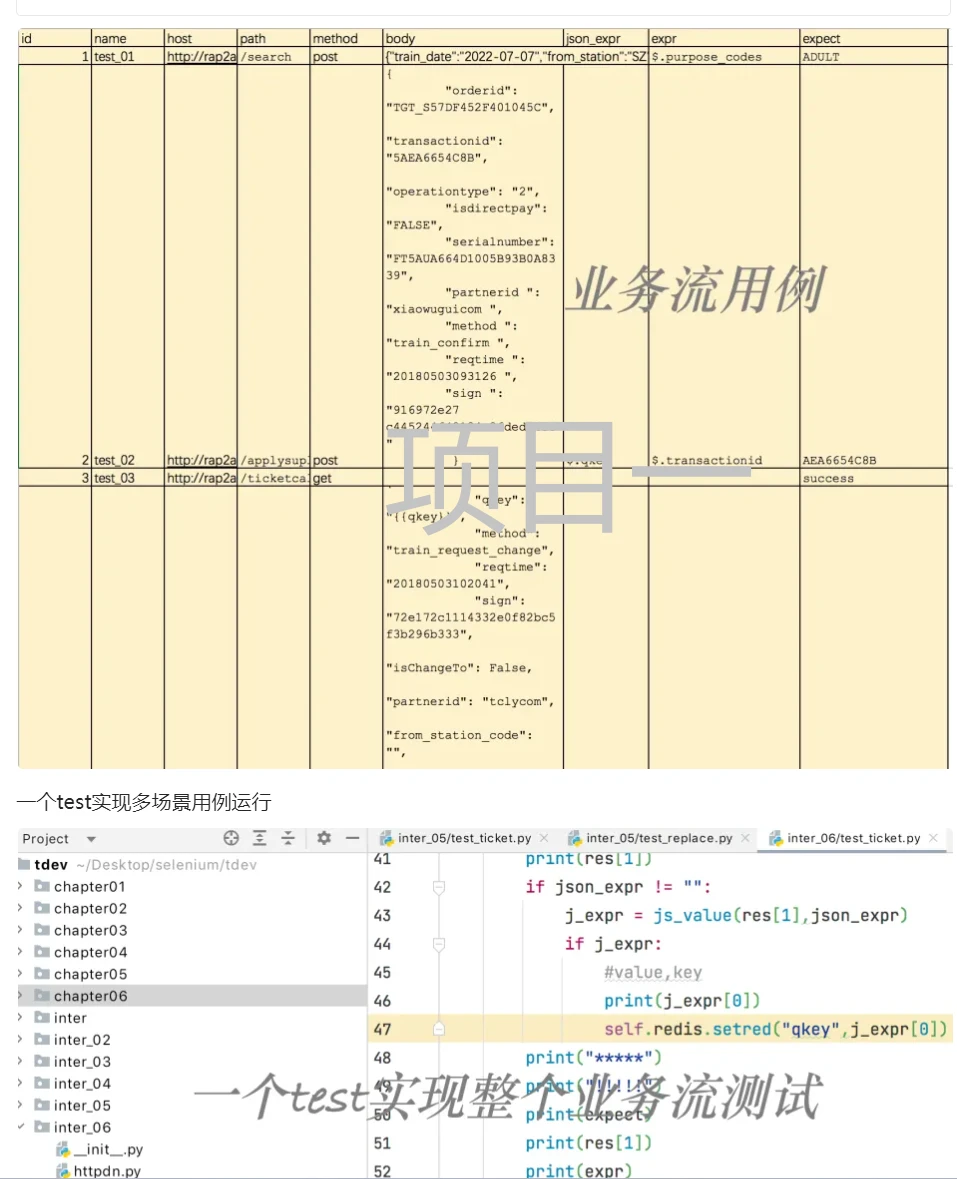This screenshot has width=957, height=1179.
Task: Open the Project view dropdown
Action: coord(91,839)
